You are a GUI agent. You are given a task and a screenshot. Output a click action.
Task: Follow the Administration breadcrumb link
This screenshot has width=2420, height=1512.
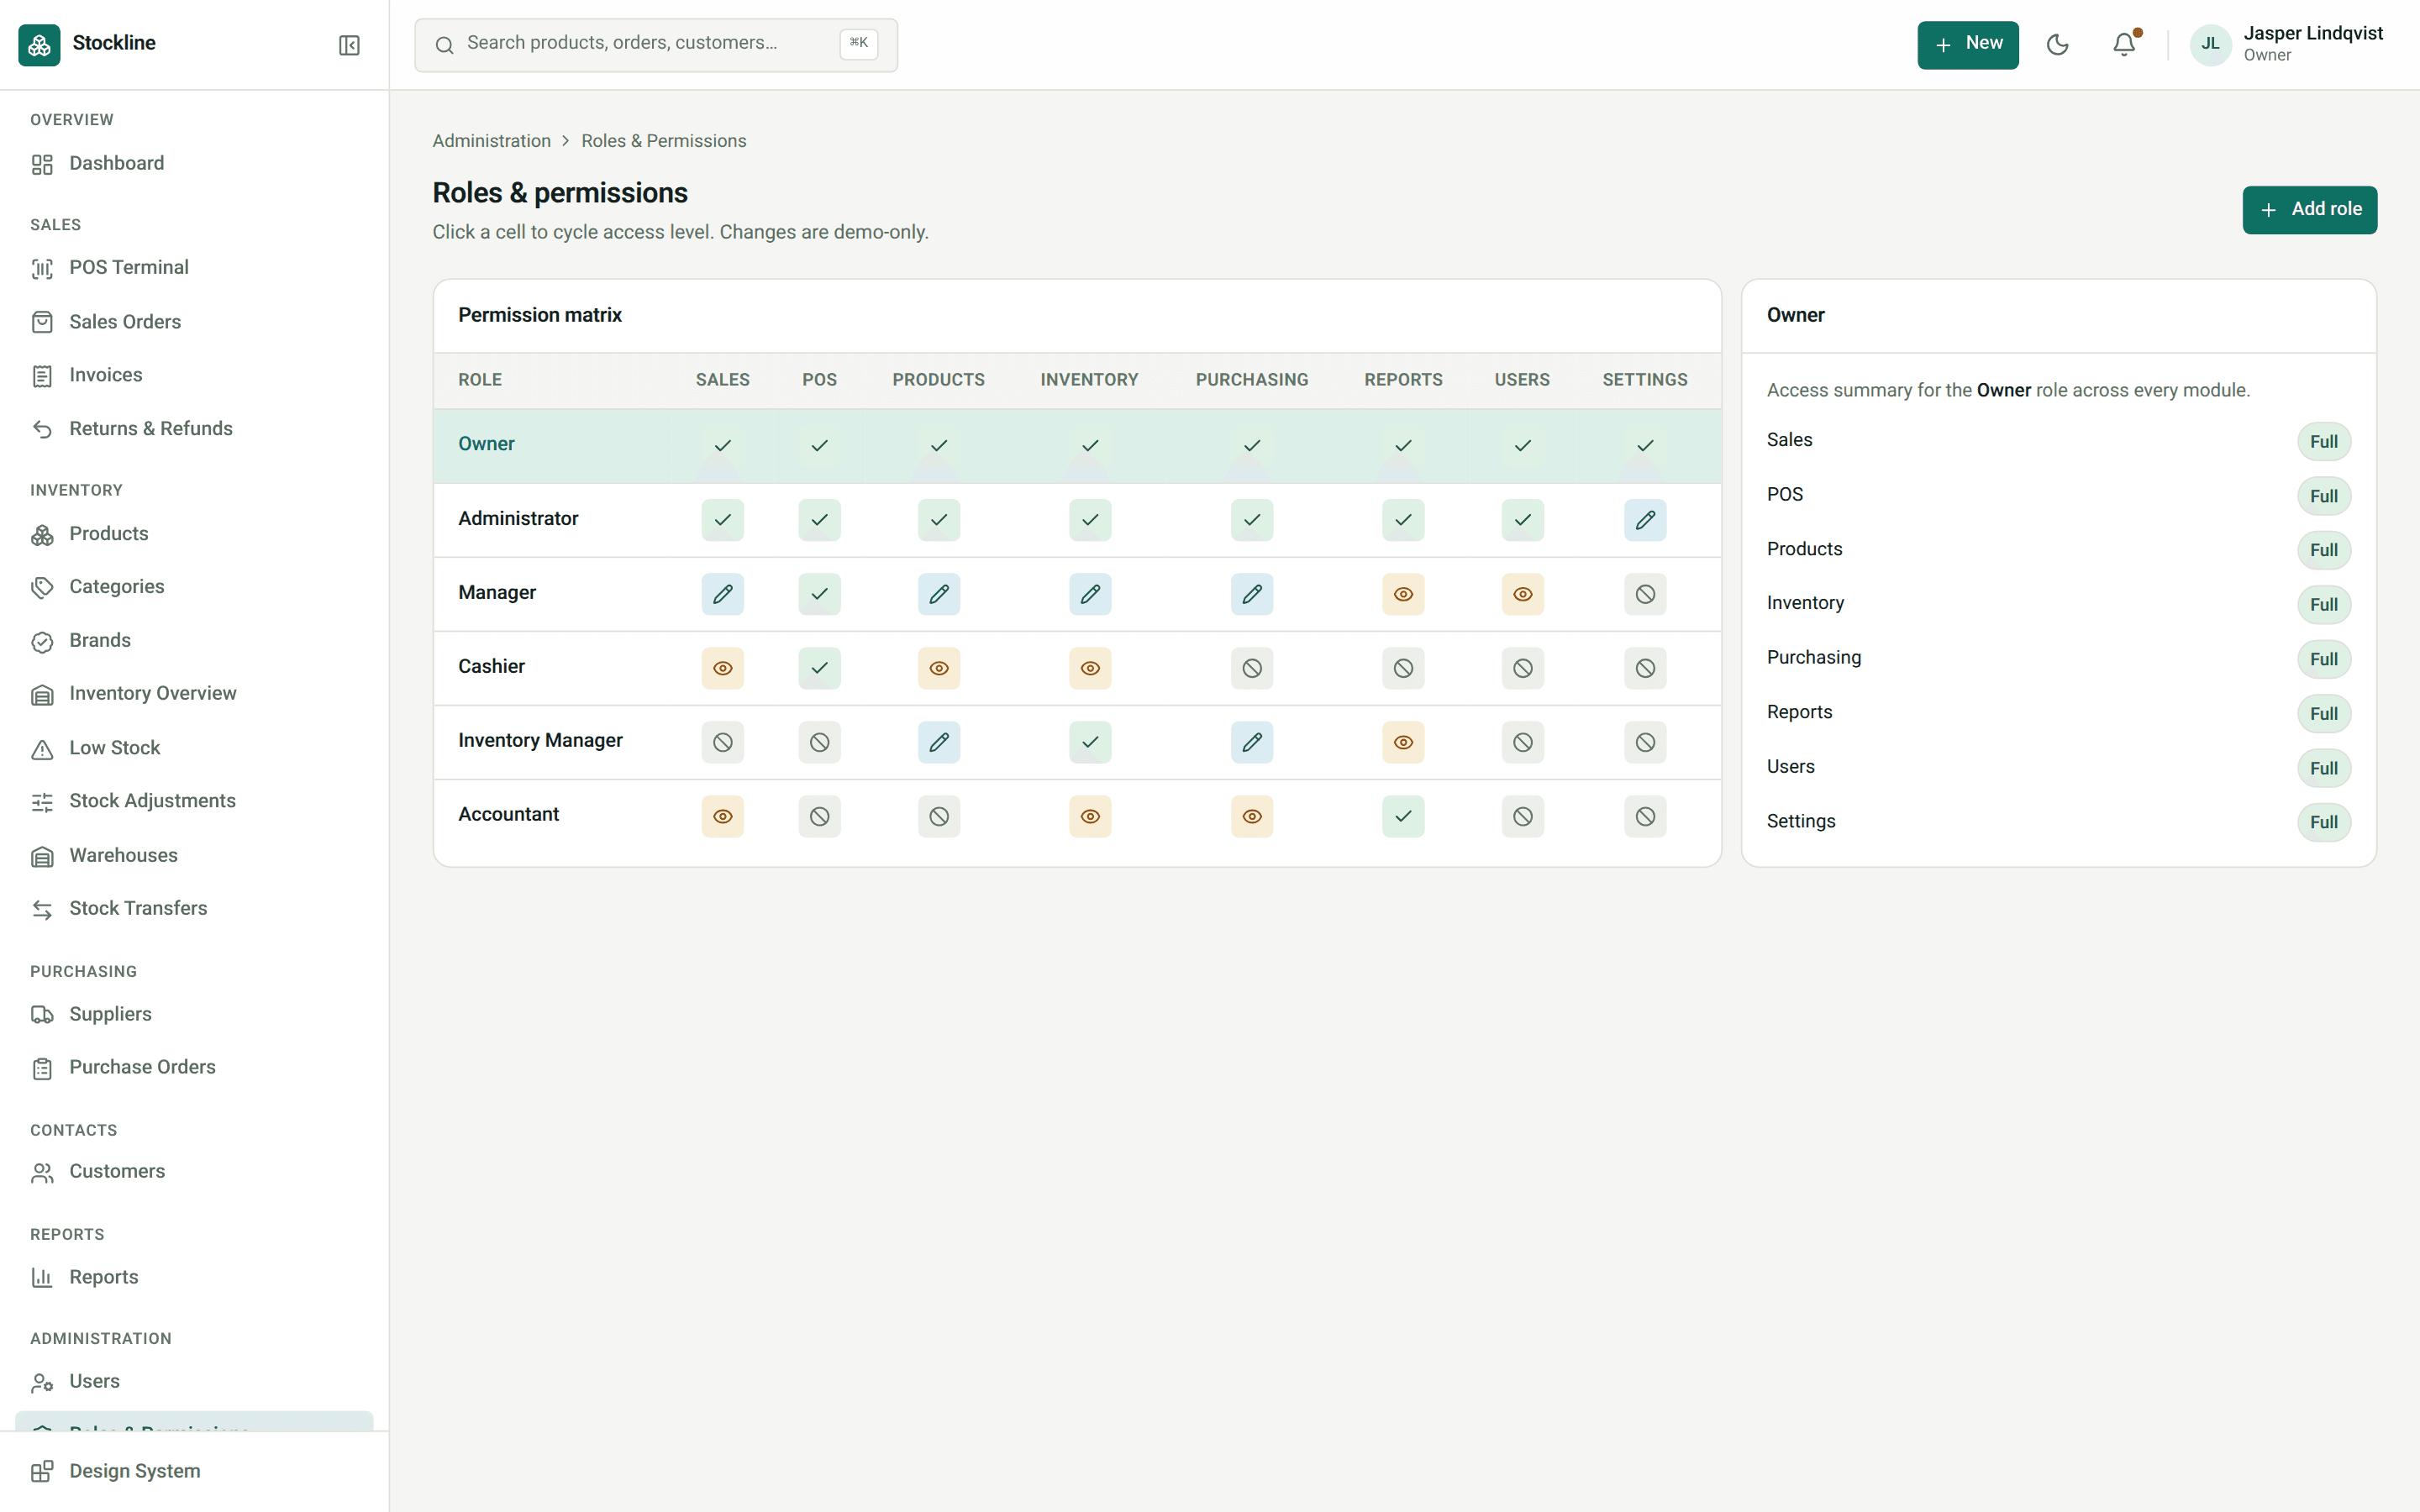tap(491, 141)
